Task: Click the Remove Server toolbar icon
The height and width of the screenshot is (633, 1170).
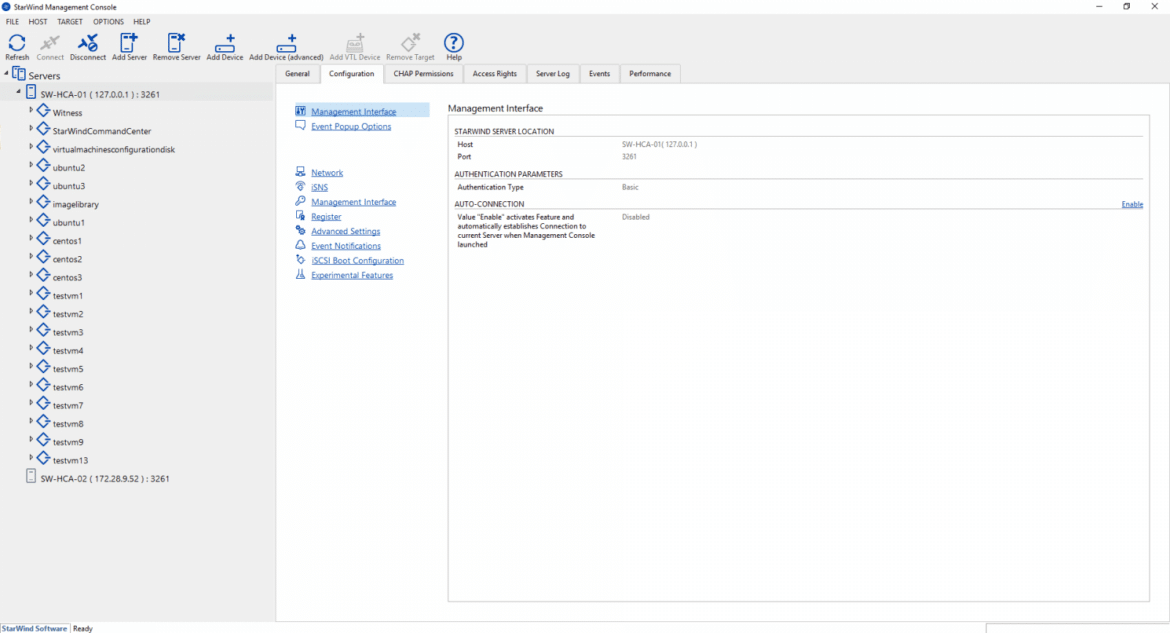Action: 176,43
